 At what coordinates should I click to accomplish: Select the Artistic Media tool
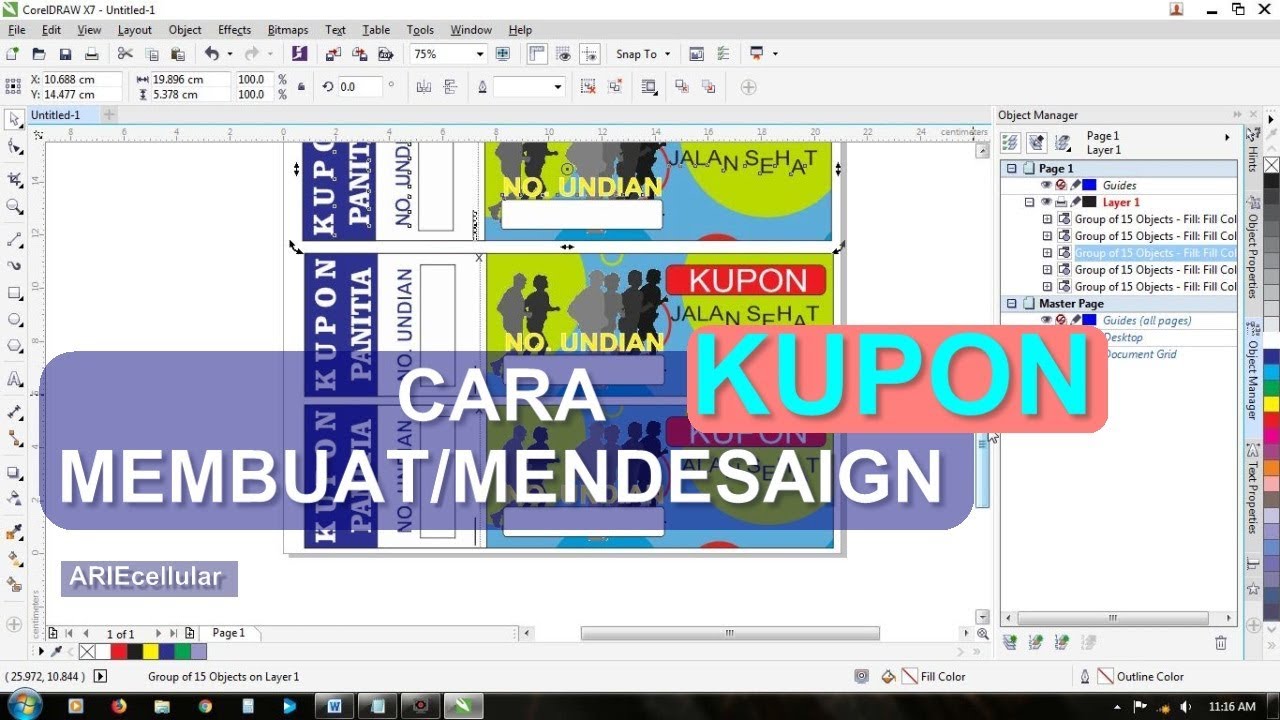pyautogui.click(x=15, y=266)
